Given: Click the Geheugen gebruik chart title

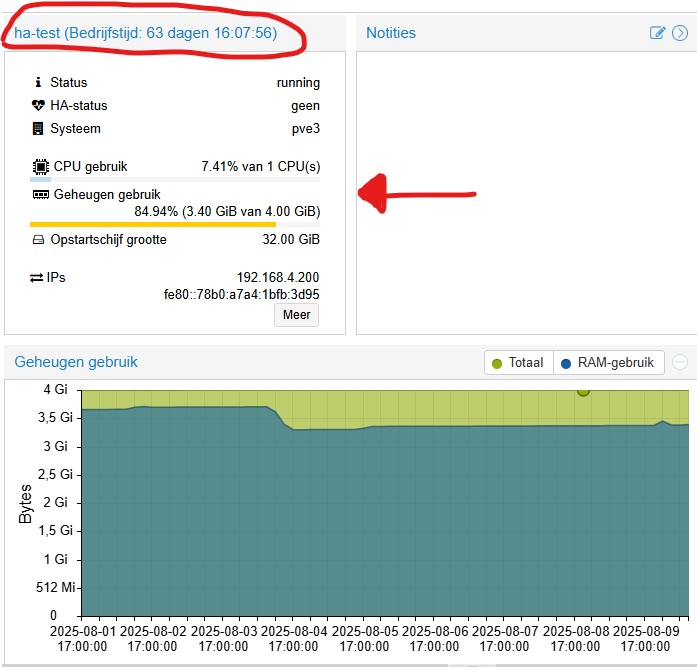Looking at the screenshot, I should [x=76, y=362].
